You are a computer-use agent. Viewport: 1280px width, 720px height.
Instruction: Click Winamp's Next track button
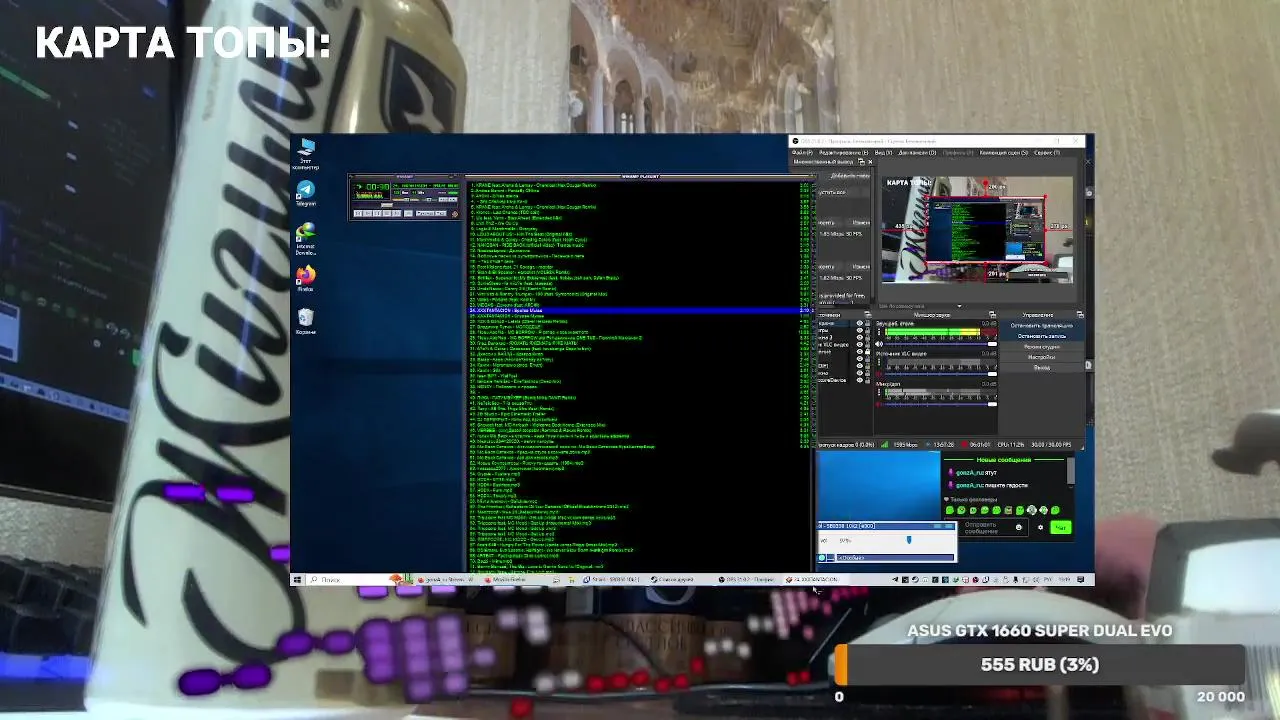point(396,213)
